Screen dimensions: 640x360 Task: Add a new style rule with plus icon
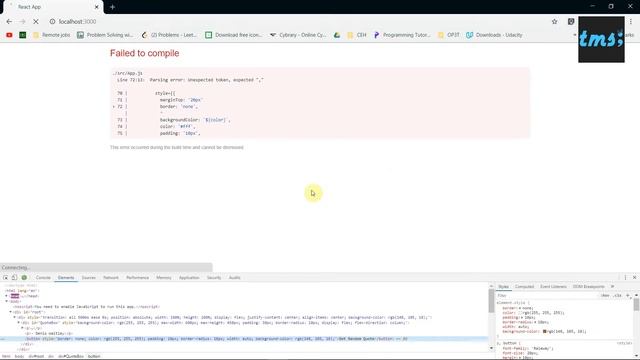[628, 295]
